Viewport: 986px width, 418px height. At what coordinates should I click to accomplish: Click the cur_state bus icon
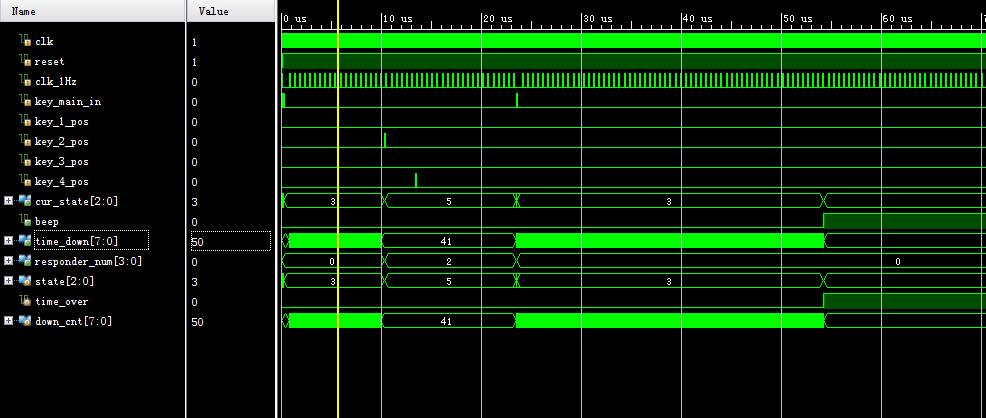pyautogui.click(x=24, y=201)
